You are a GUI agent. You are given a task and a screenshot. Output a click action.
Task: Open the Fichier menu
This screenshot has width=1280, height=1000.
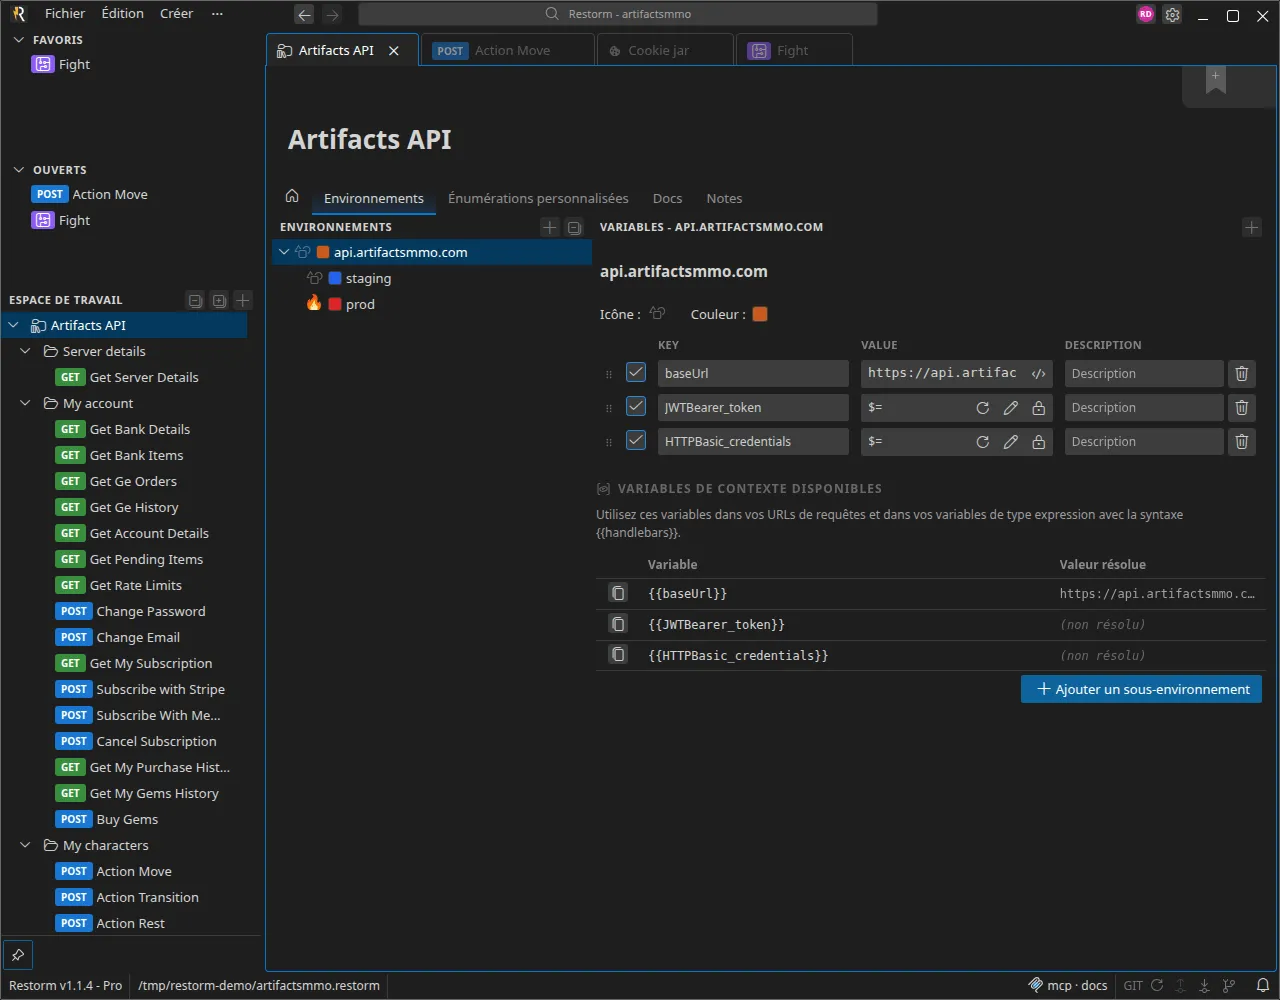65,14
